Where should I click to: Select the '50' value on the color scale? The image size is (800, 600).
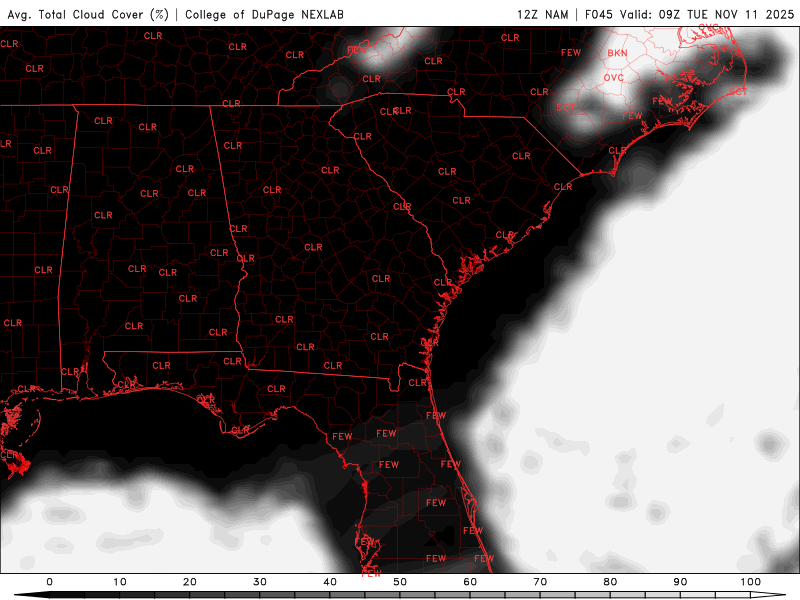click(400, 582)
